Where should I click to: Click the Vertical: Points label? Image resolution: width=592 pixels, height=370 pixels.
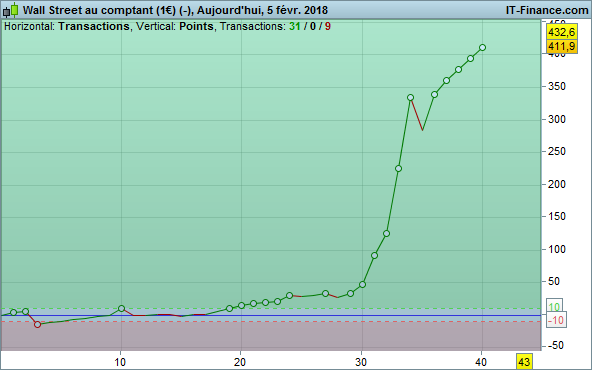tap(175, 26)
